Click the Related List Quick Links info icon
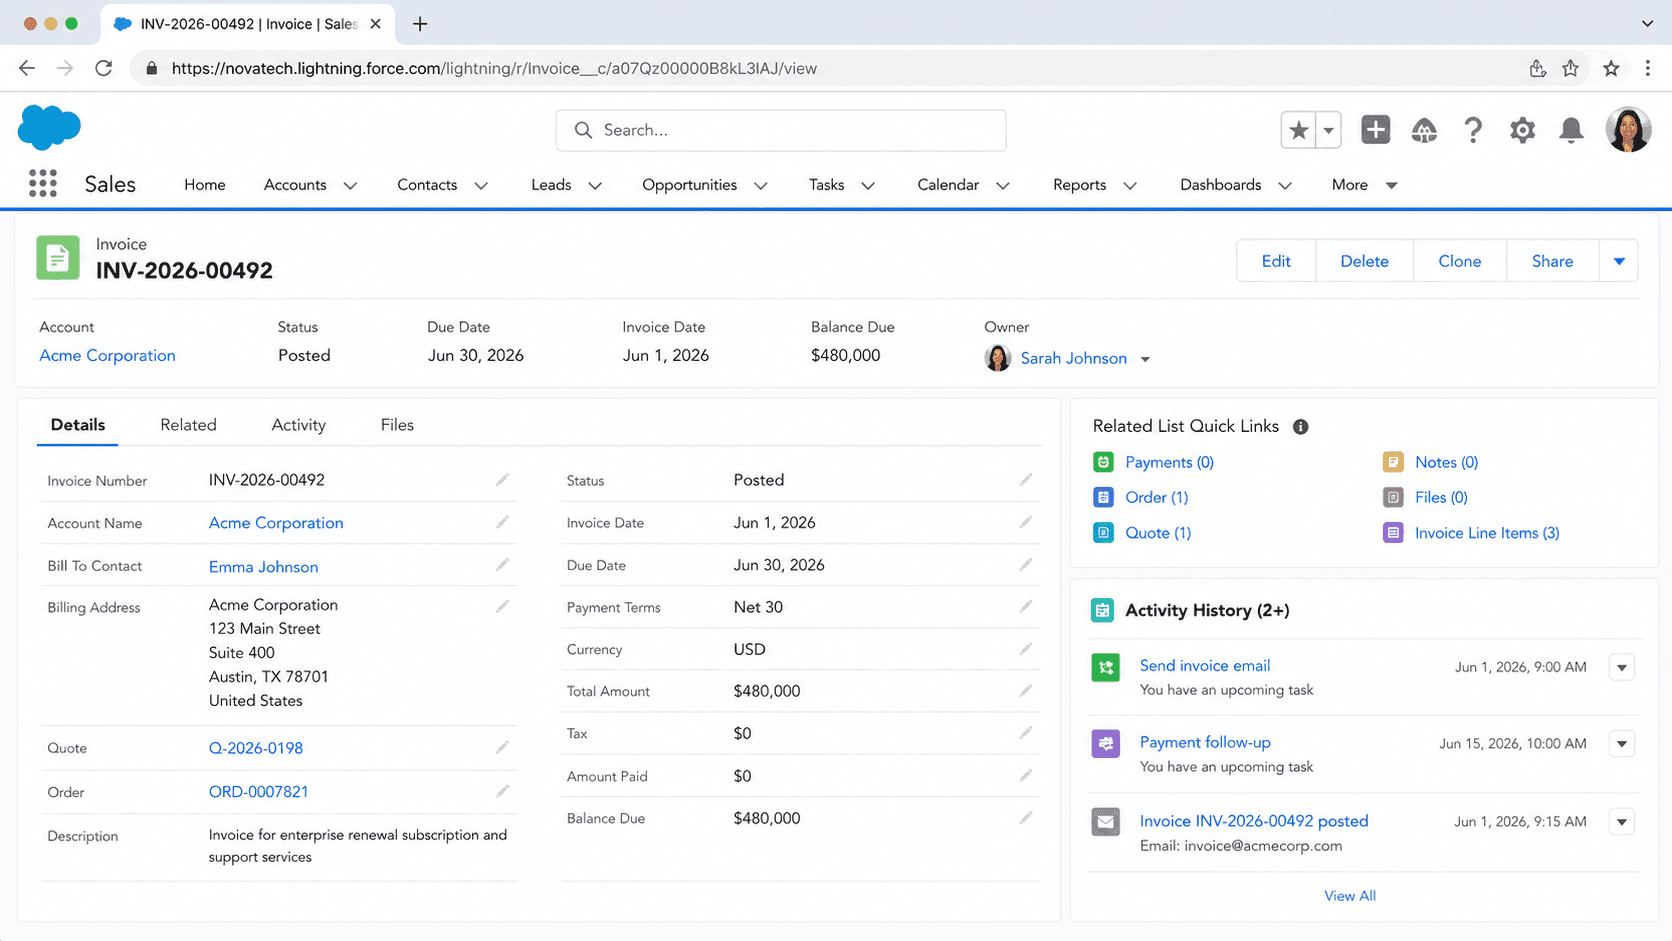 (1300, 427)
